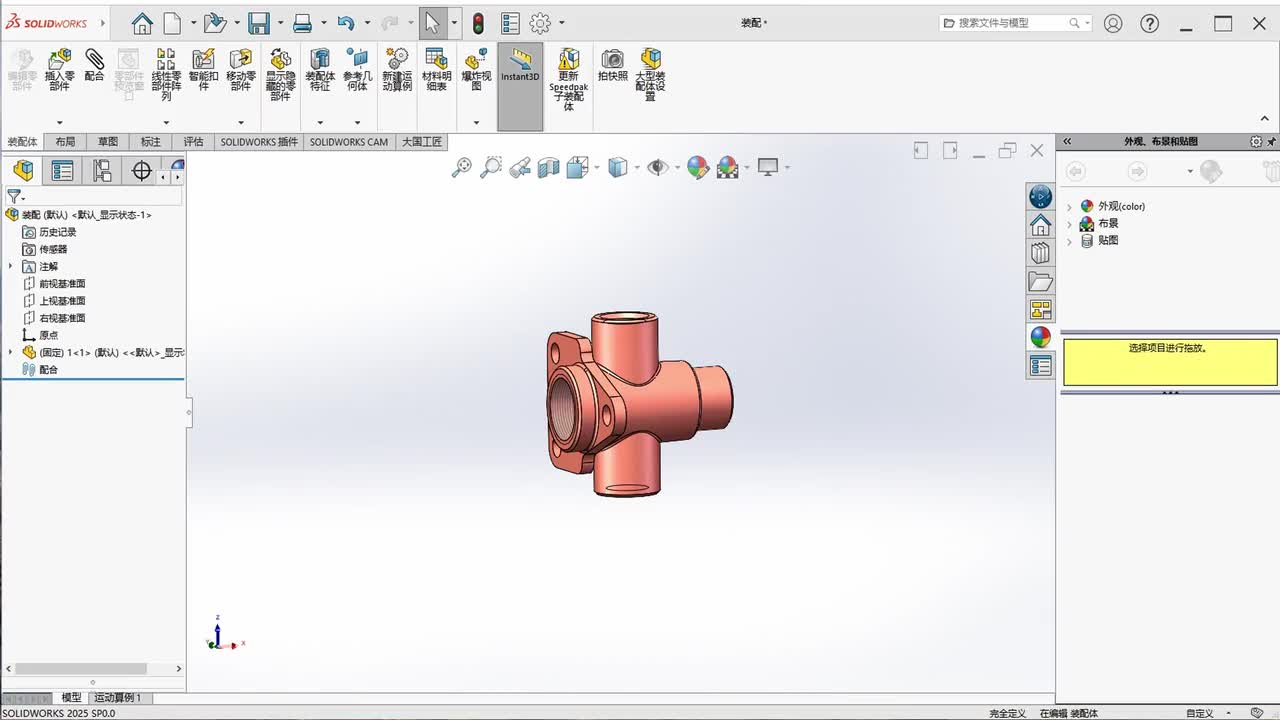
Task: Click 材料明细表 (Bill of Materials) tool
Action: click(x=436, y=70)
